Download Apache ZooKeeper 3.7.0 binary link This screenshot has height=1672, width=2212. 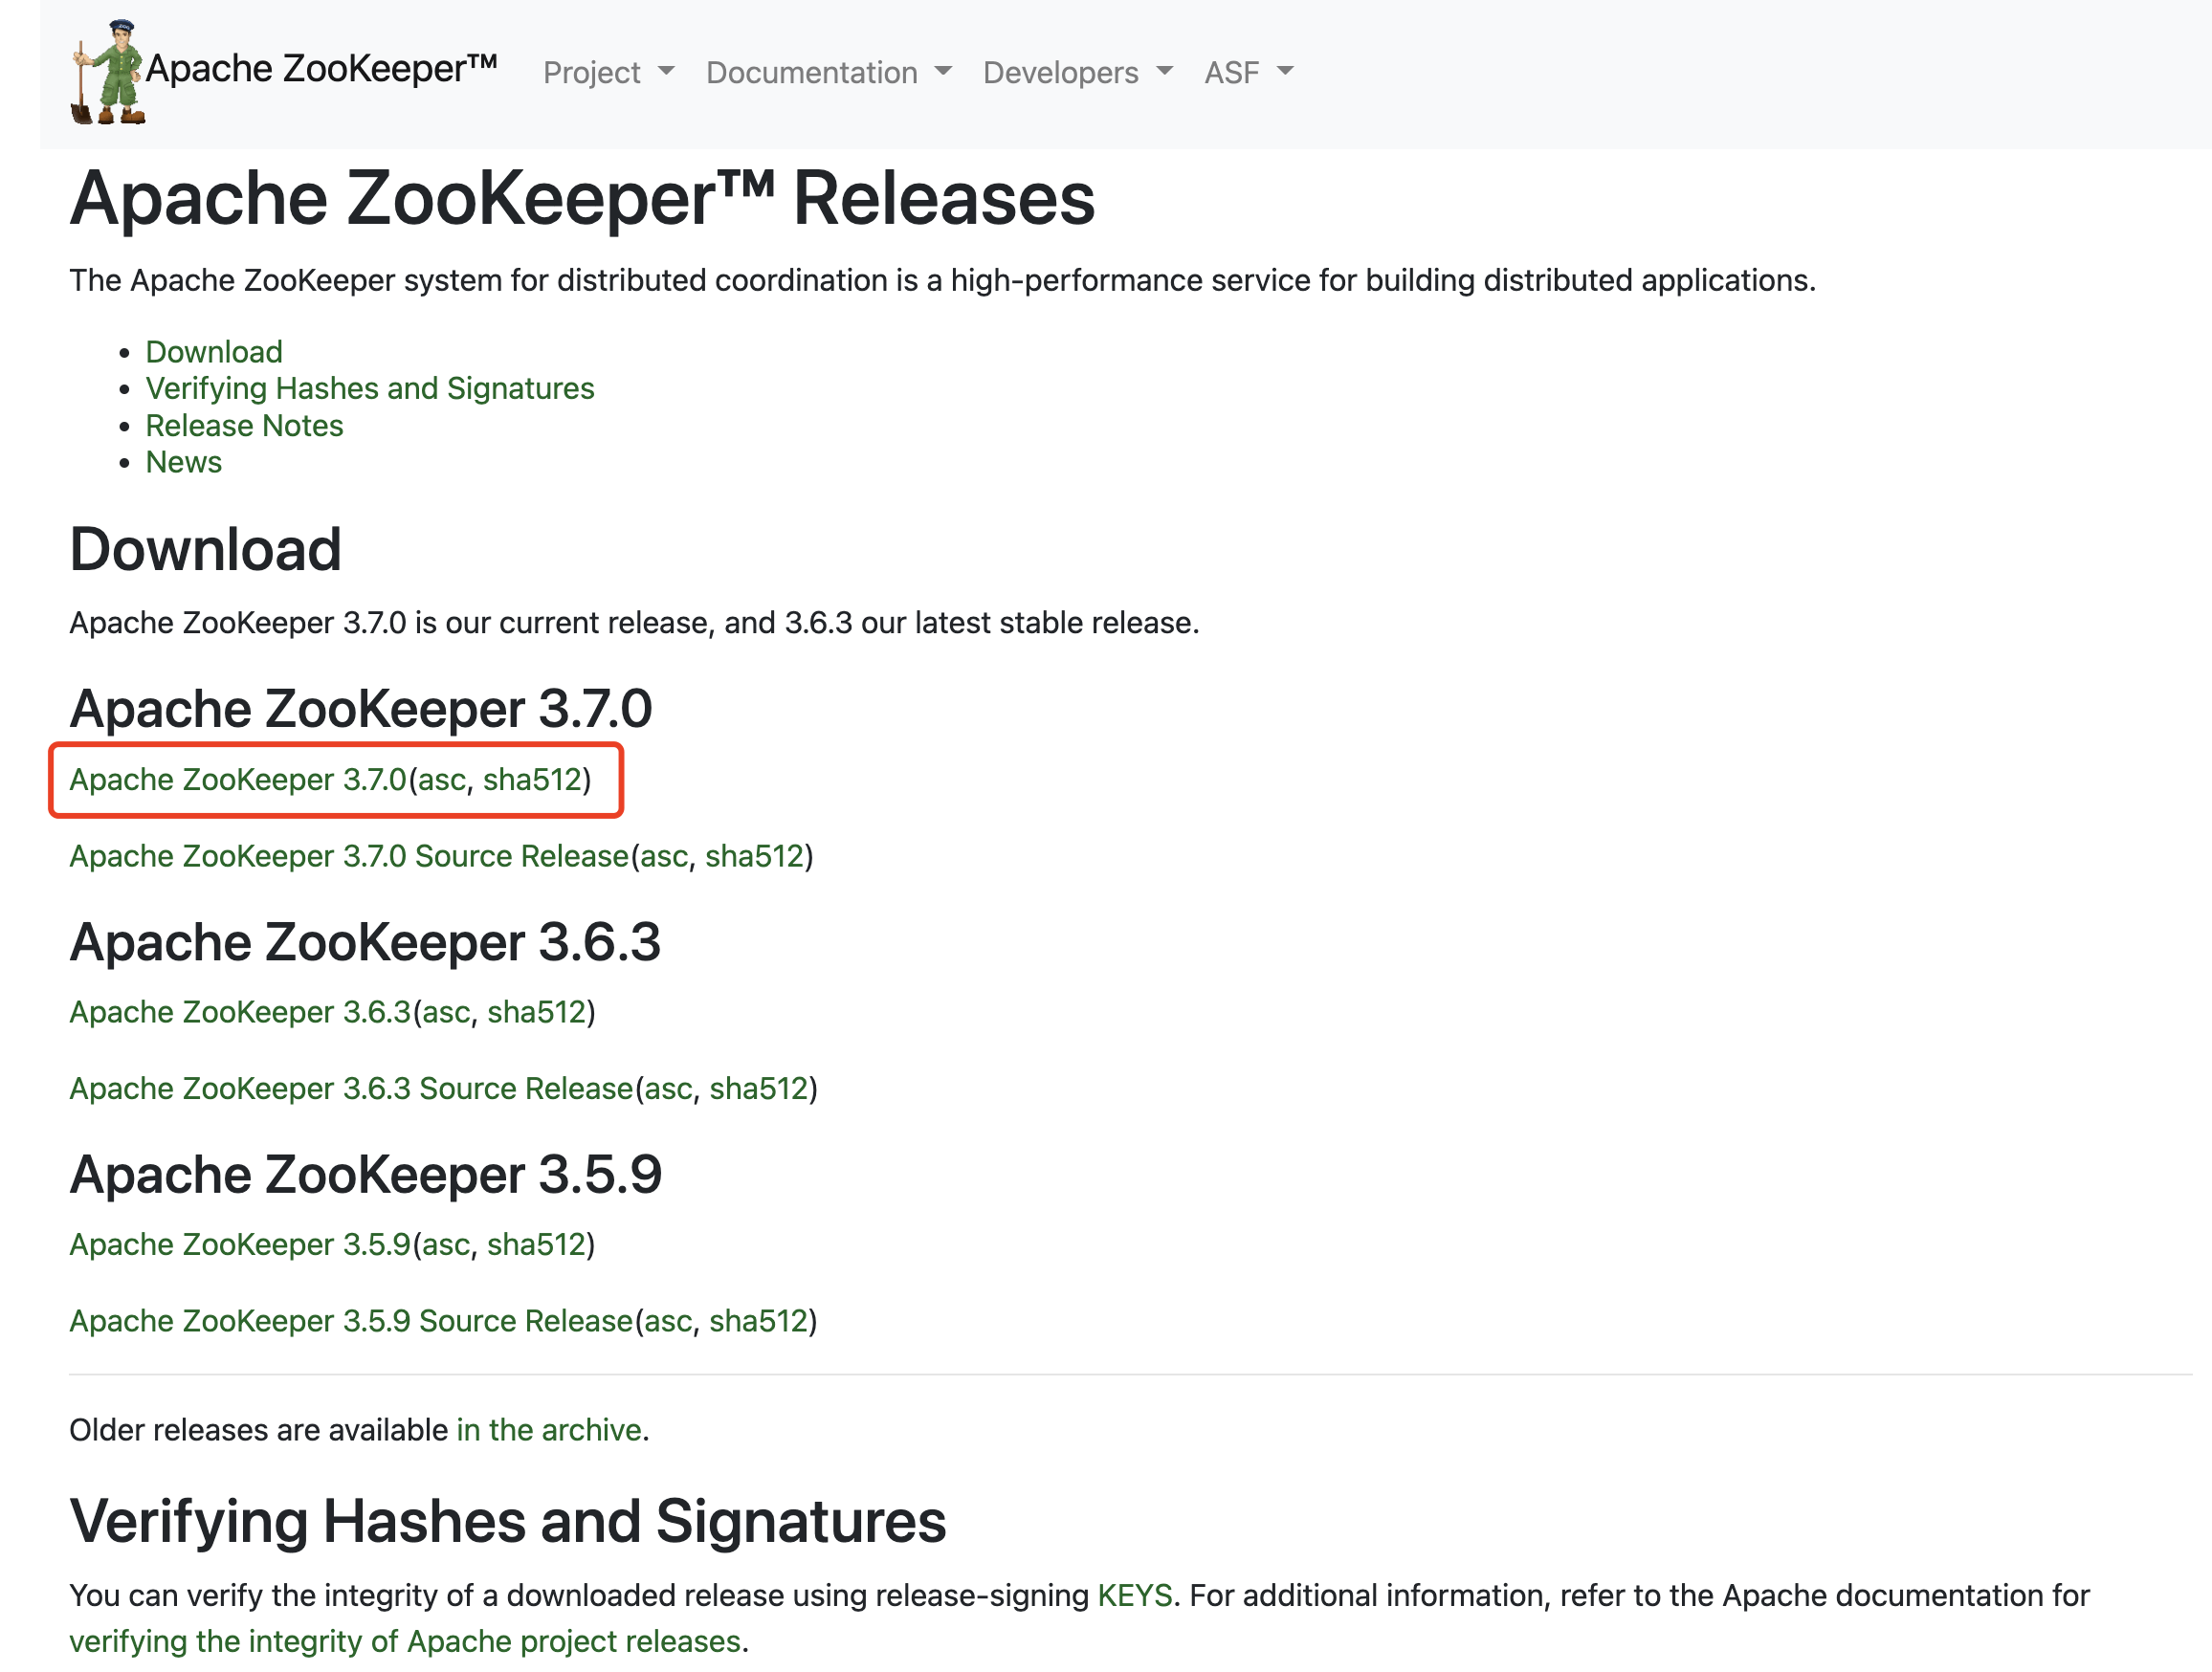tap(238, 779)
